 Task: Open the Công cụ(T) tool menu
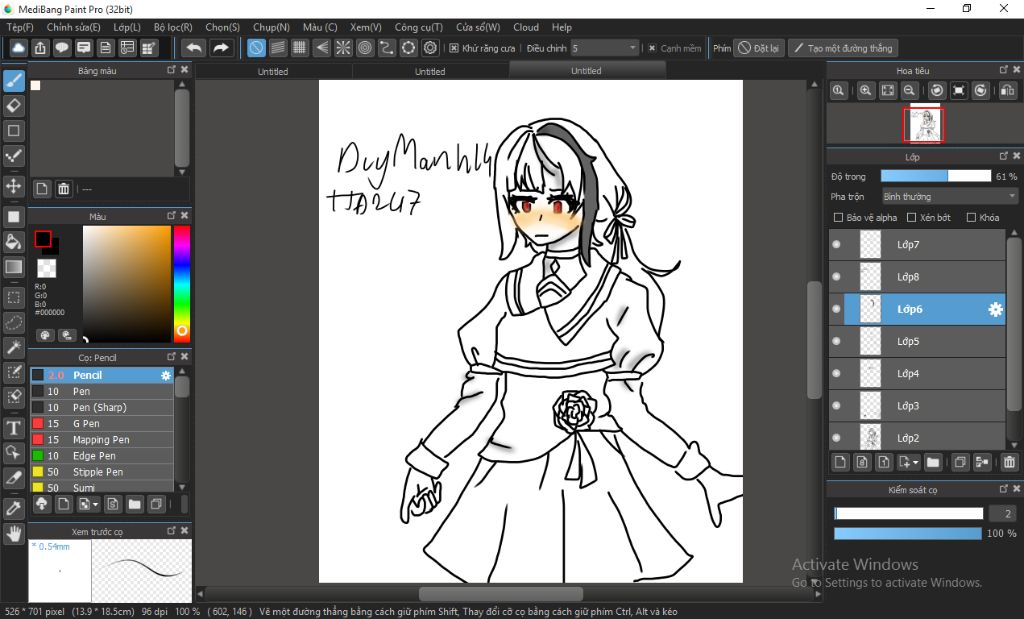(419, 27)
